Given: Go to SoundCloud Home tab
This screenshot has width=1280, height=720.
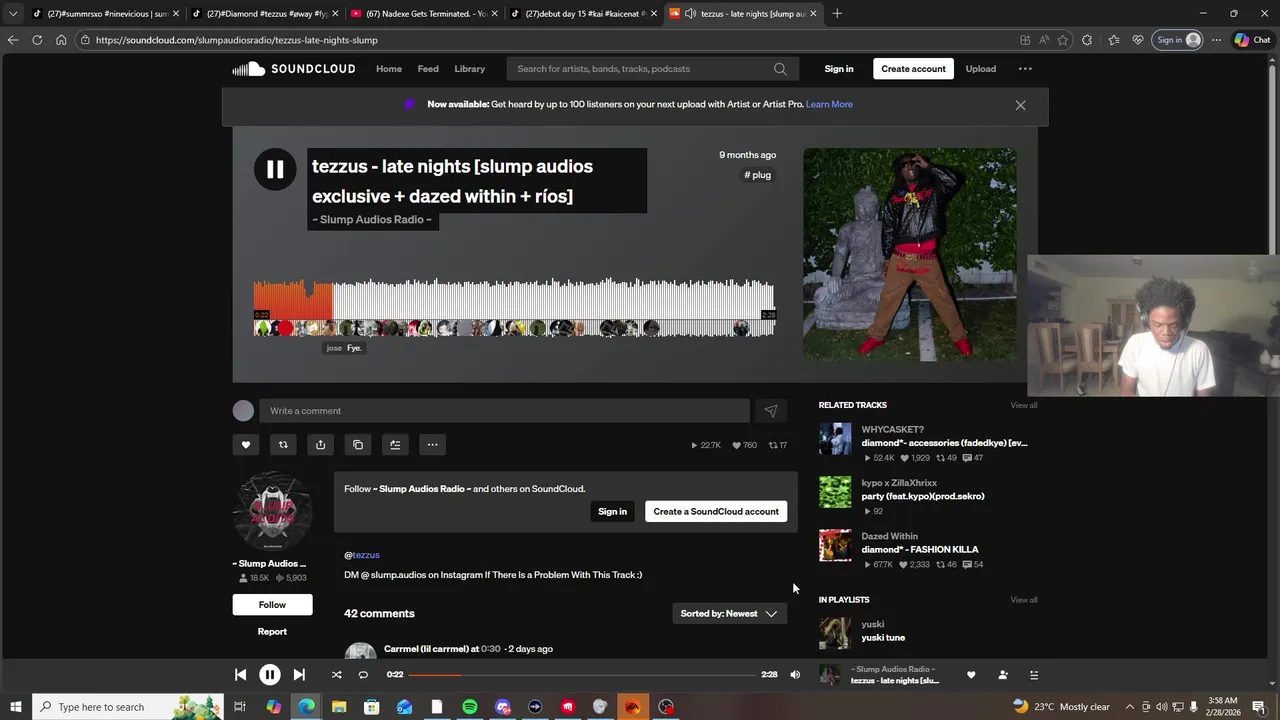Looking at the screenshot, I should pos(389,69).
